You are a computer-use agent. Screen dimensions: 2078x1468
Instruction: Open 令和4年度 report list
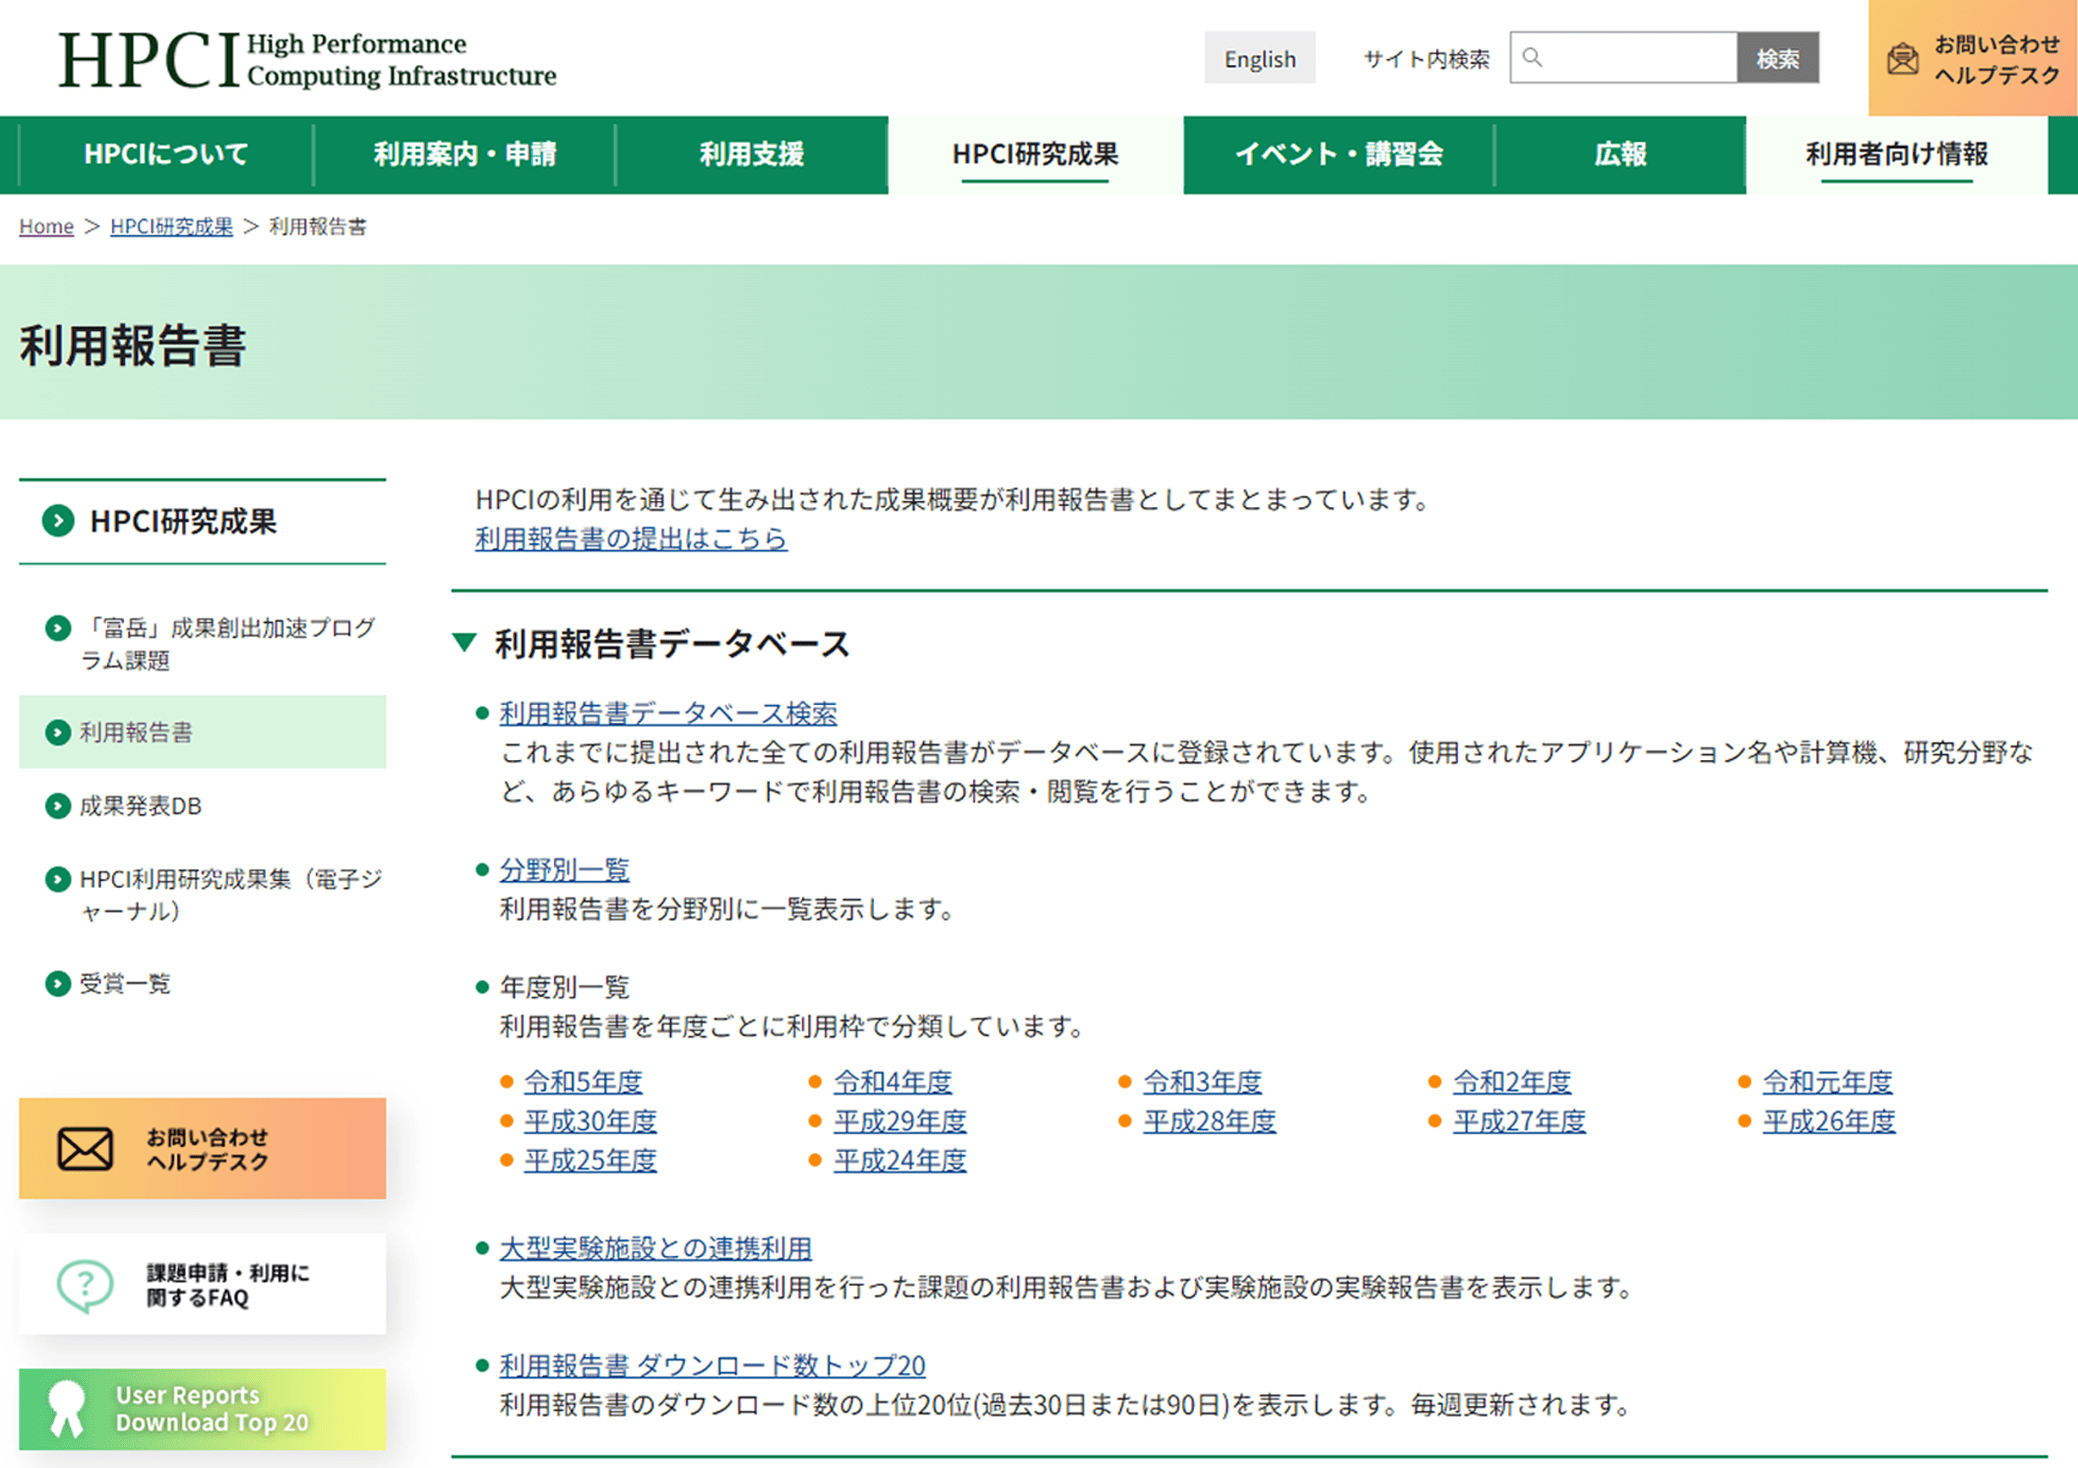[893, 1082]
